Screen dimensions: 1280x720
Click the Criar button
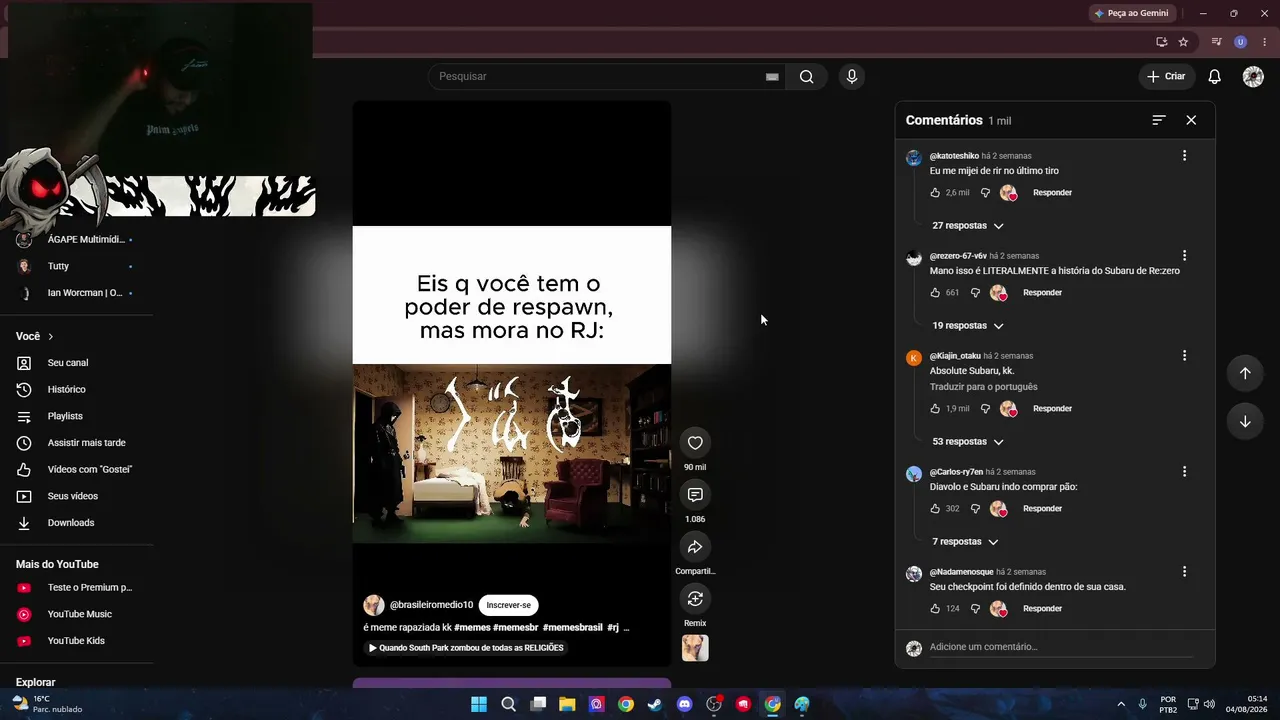point(1166,77)
